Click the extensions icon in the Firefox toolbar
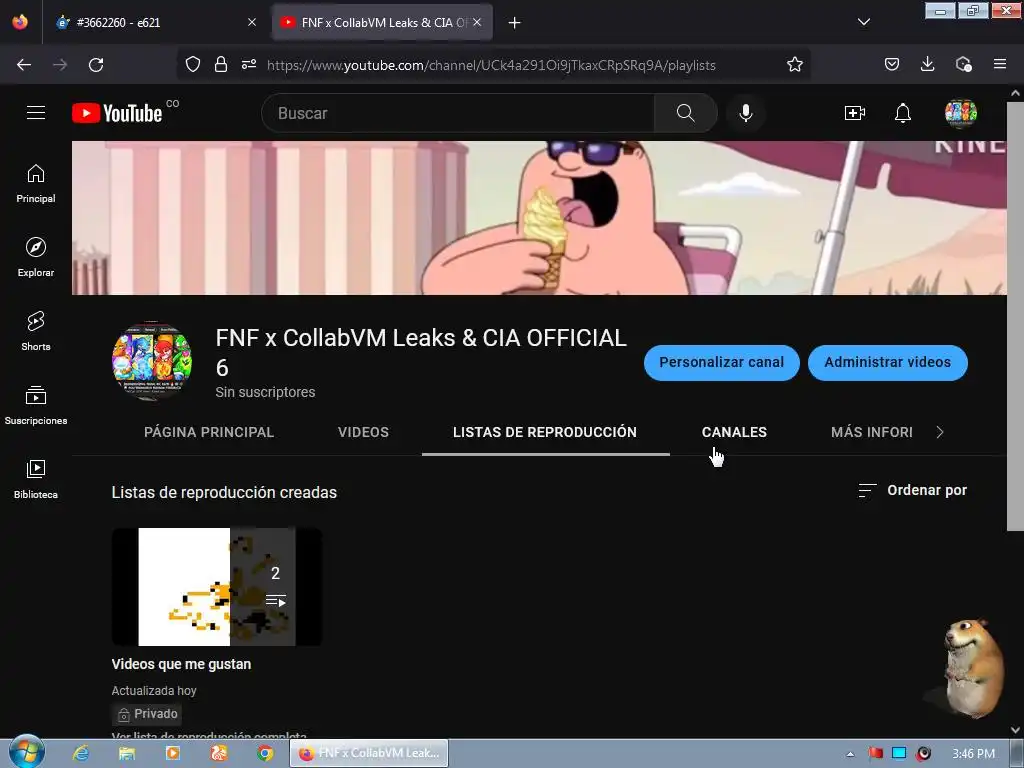The width and height of the screenshot is (1024, 768). tap(963, 64)
